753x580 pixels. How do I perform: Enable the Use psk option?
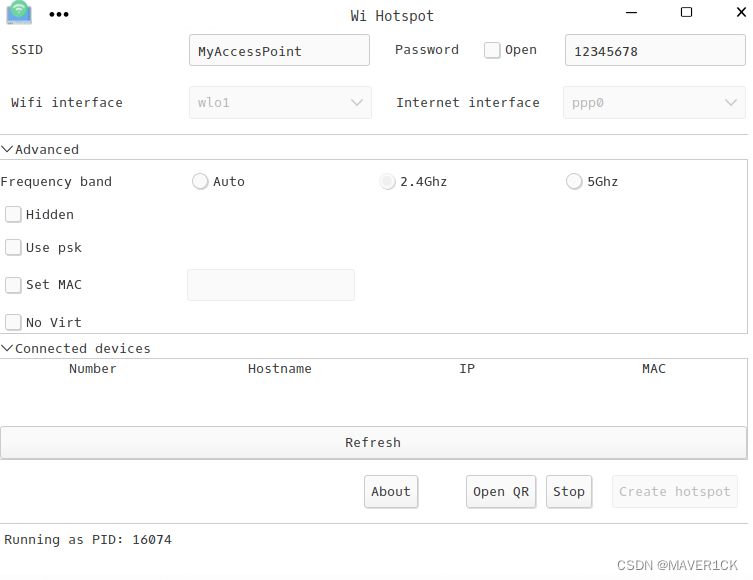(x=13, y=247)
